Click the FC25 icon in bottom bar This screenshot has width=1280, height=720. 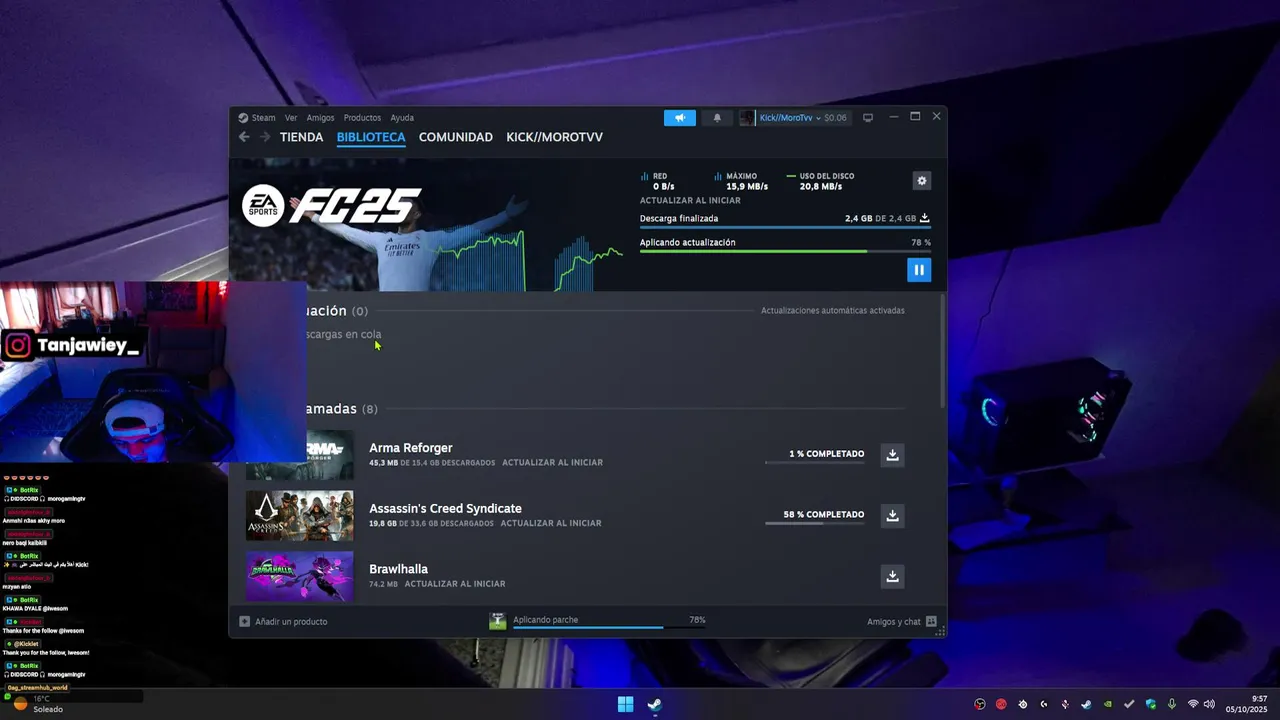tap(497, 621)
